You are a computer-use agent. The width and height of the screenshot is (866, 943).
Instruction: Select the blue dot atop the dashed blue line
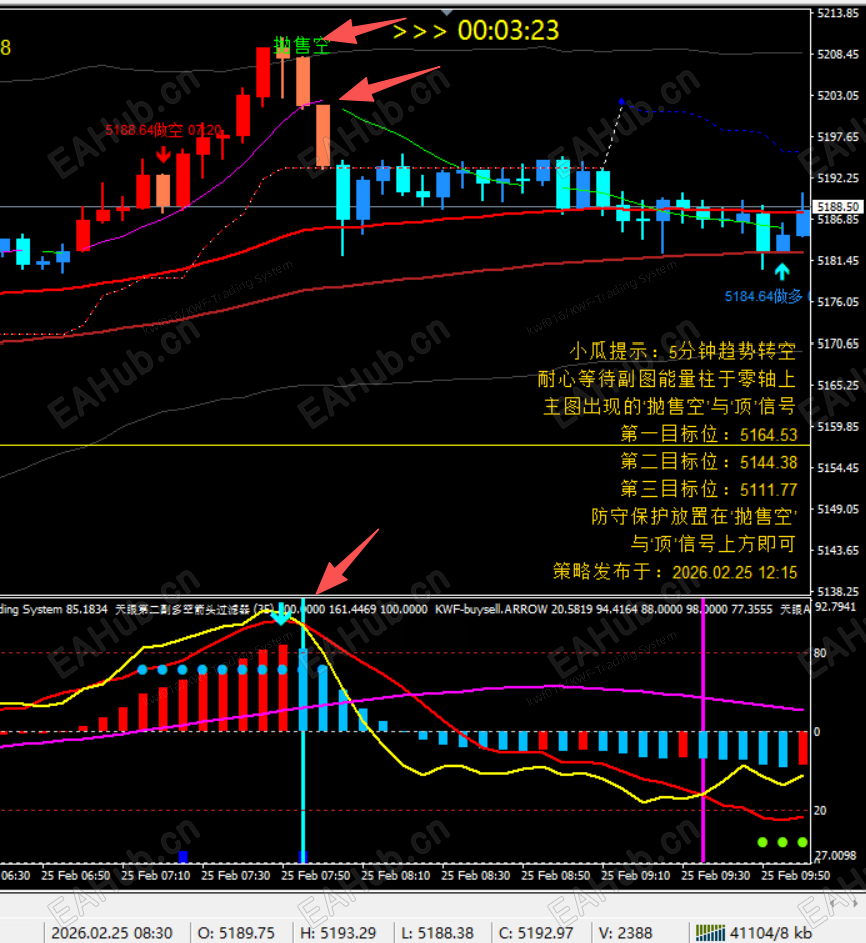tap(621, 102)
